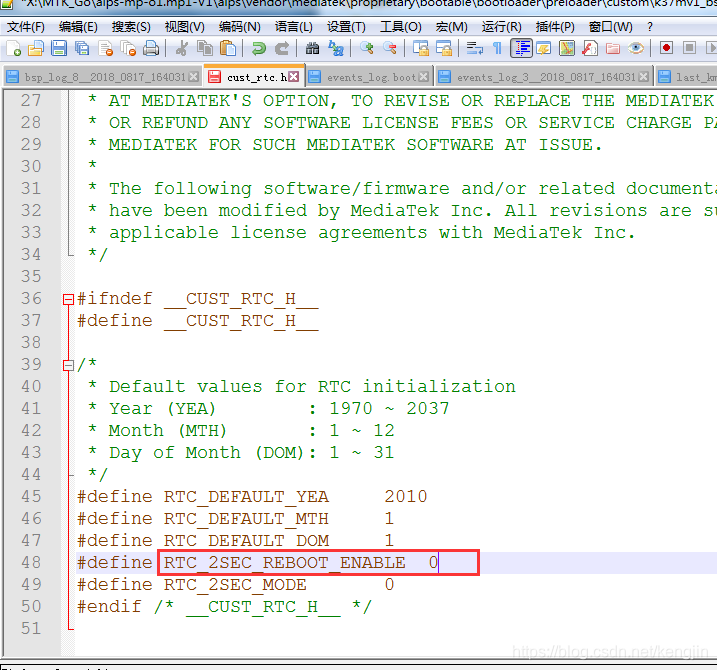Image resolution: width=717 pixels, height=670 pixels.
Task: Stop macro recording with the square icon
Action: pyautogui.click(x=690, y=48)
